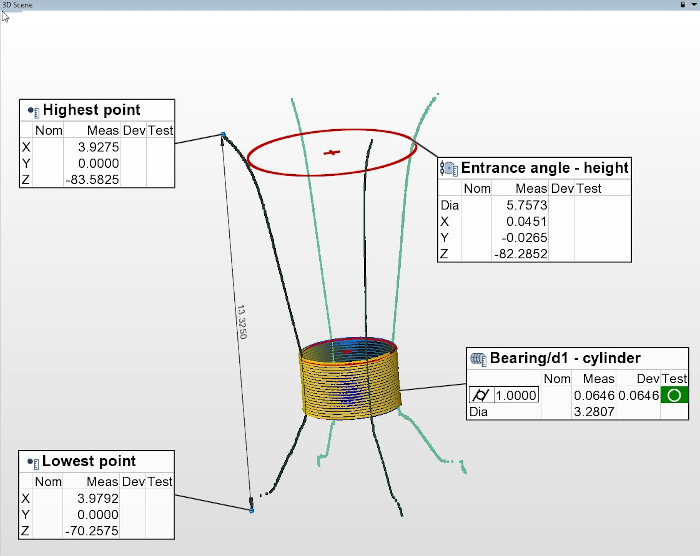Click the Z value -70.2575 in Lowest point

(98, 531)
